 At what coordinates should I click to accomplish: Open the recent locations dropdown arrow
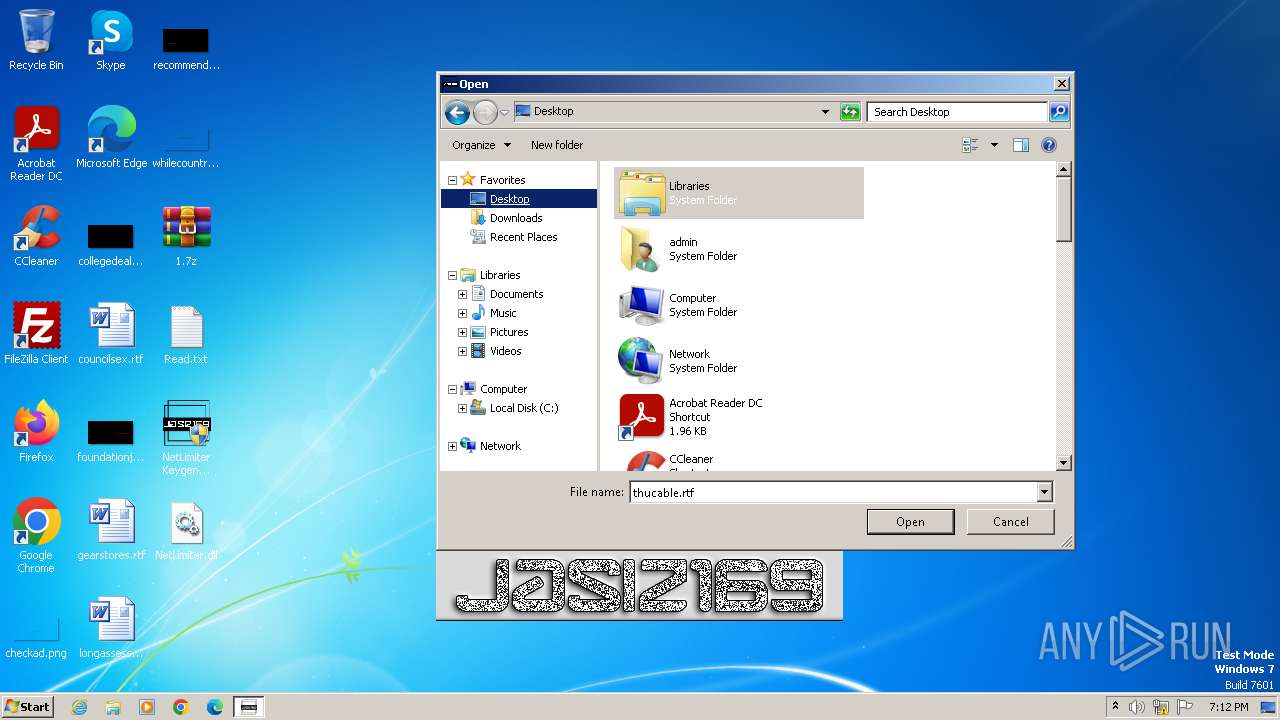coord(504,113)
